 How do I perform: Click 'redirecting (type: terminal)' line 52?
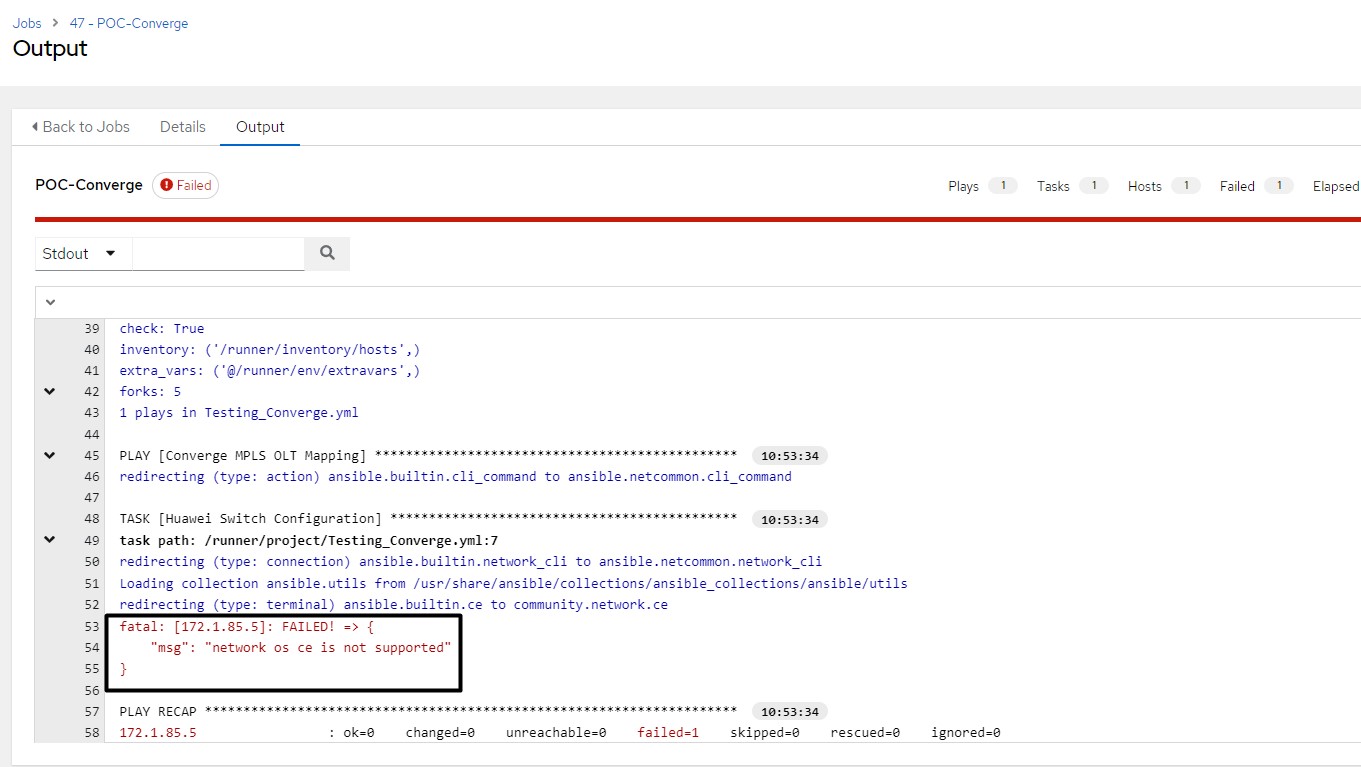tap(394, 605)
